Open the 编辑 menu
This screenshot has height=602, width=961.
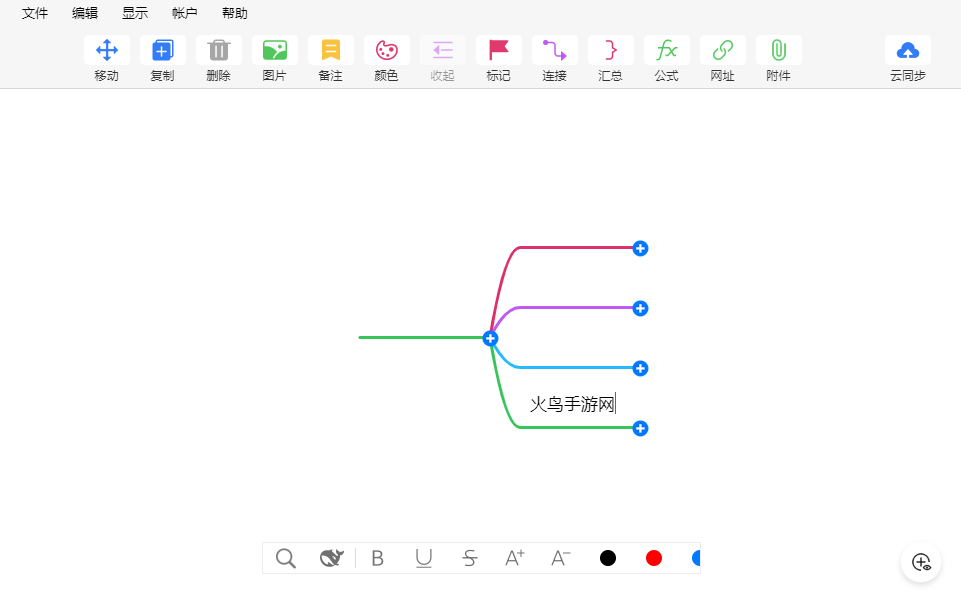85,13
